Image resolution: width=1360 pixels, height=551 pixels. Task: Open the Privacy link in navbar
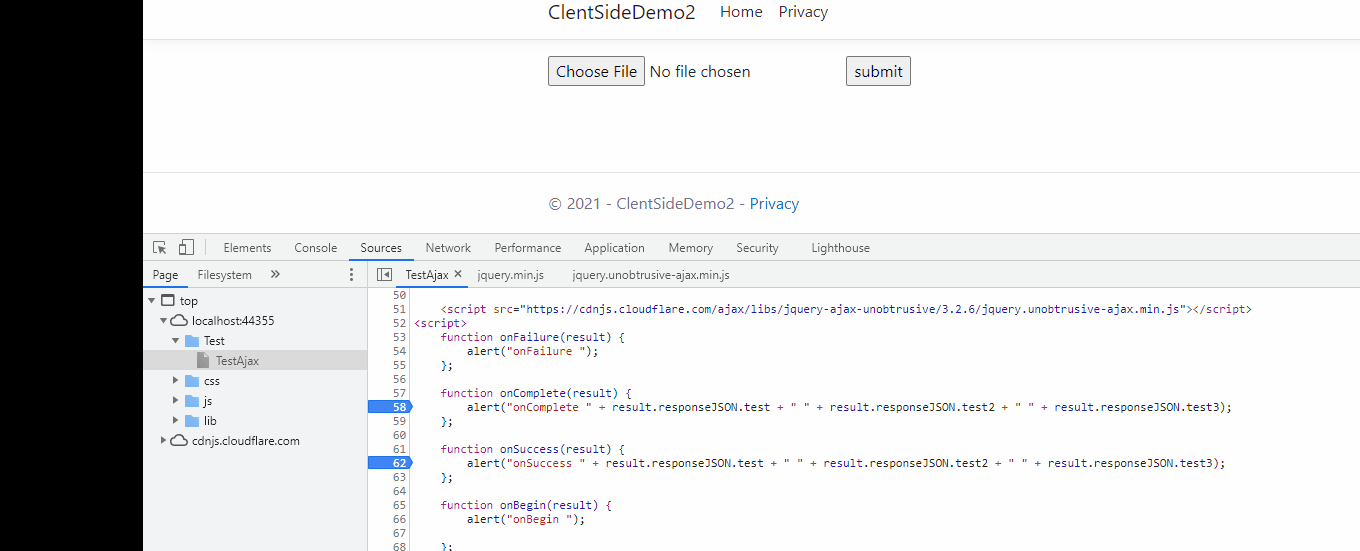point(803,12)
